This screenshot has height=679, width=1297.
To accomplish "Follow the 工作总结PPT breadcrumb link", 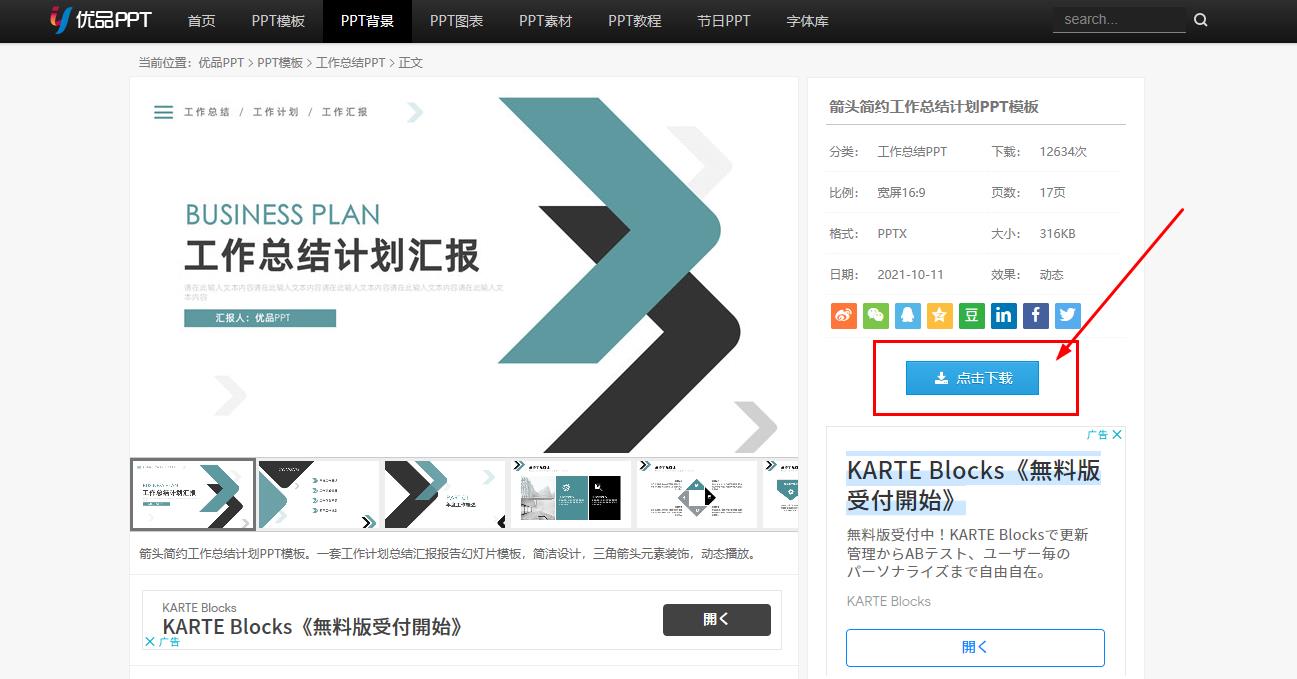I will tap(352, 62).
